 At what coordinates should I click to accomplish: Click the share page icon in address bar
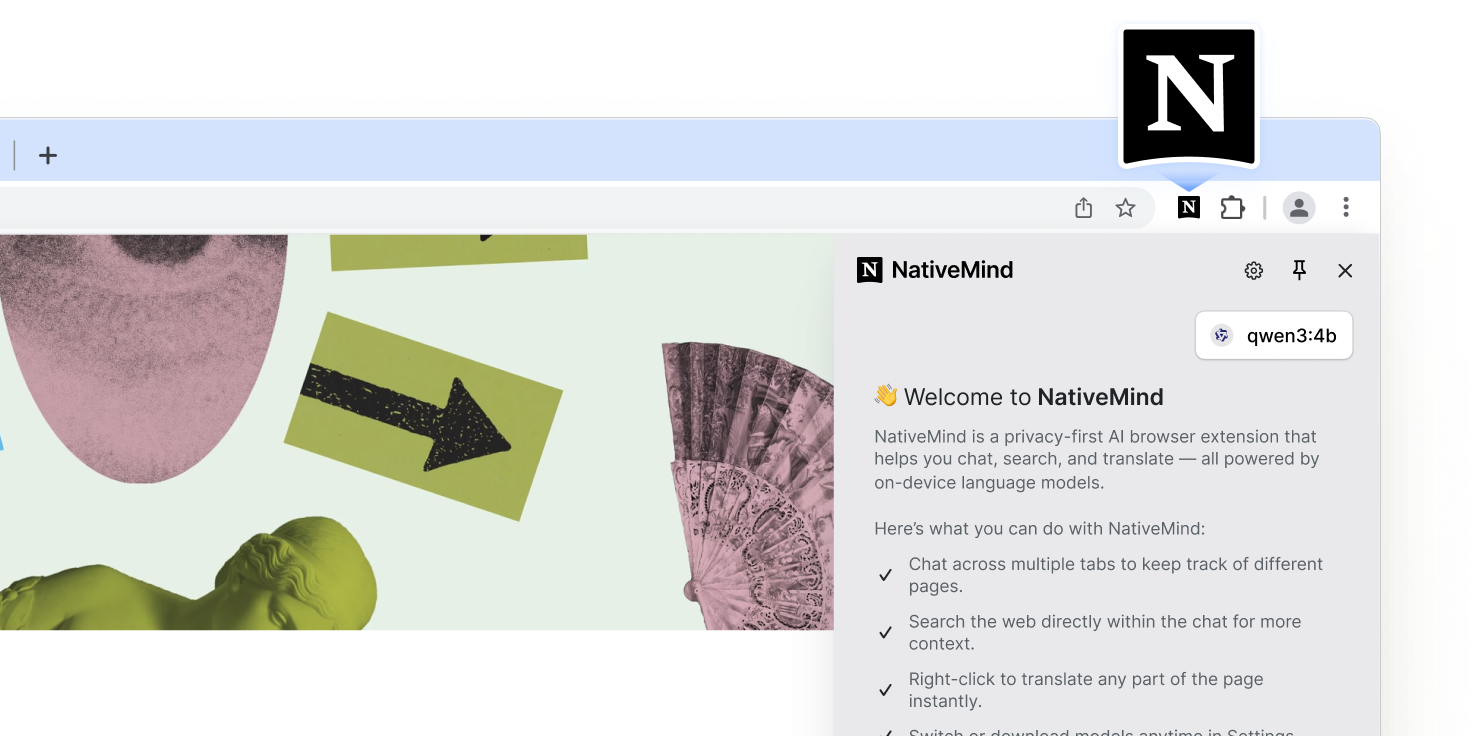tap(1083, 208)
